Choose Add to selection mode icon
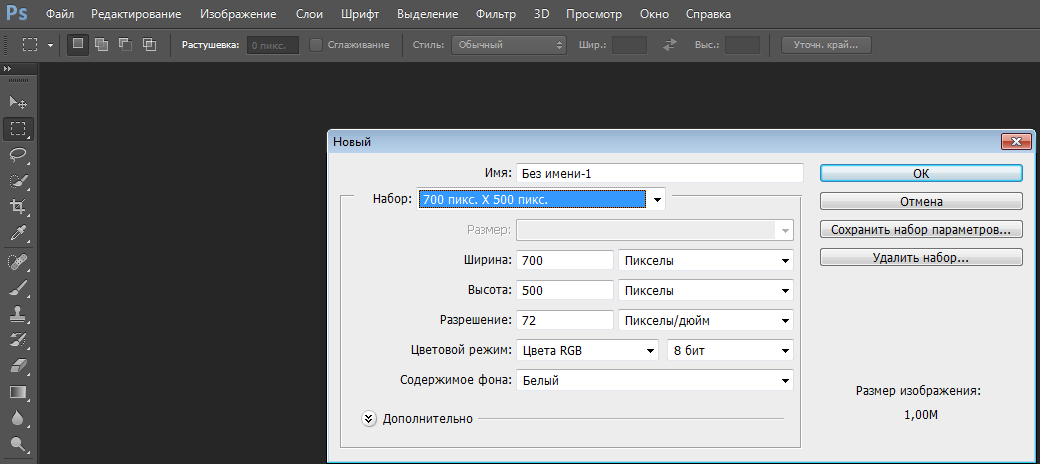1040x464 pixels. pyautogui.click(x=101, y=44)
